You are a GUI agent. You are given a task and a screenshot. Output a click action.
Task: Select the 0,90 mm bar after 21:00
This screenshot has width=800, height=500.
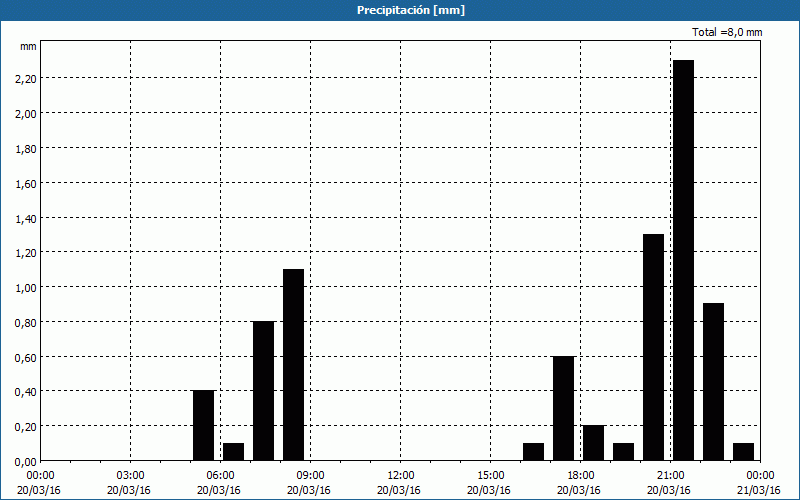(713, 382)
